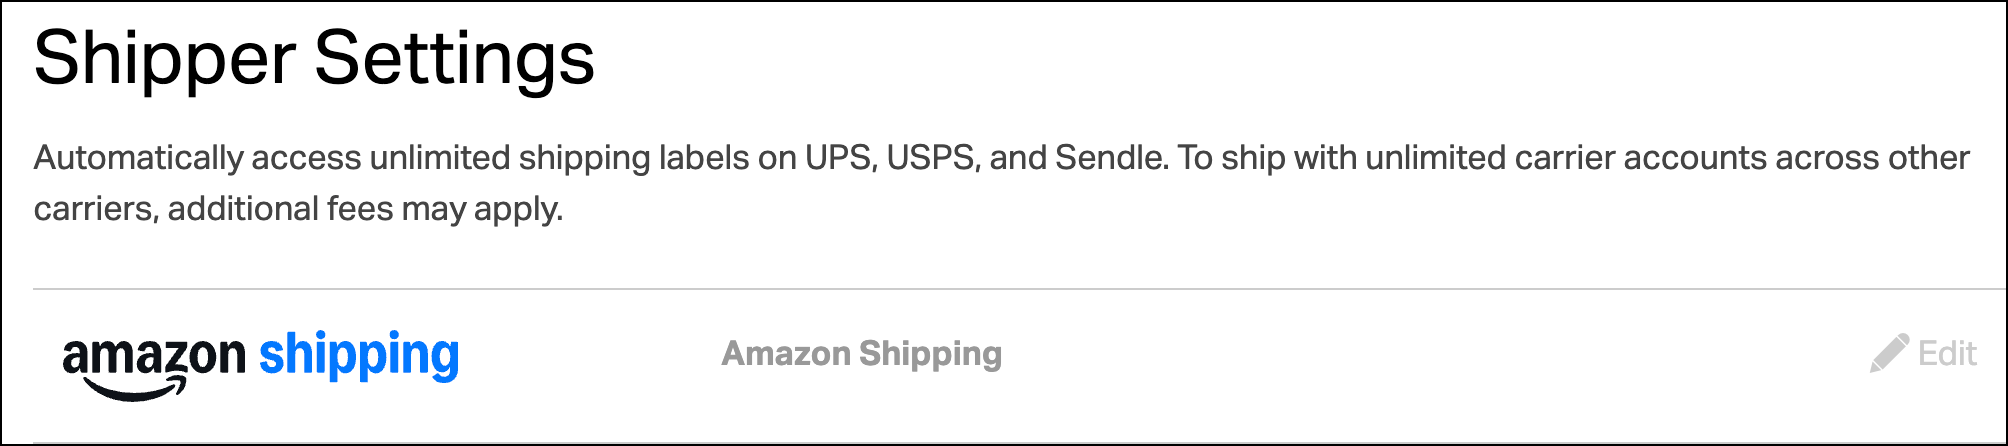This screenshot has width=2008, height=446.
Task: Click "unlimited carrier accounts" phrase
Action: click(1566, 158)
